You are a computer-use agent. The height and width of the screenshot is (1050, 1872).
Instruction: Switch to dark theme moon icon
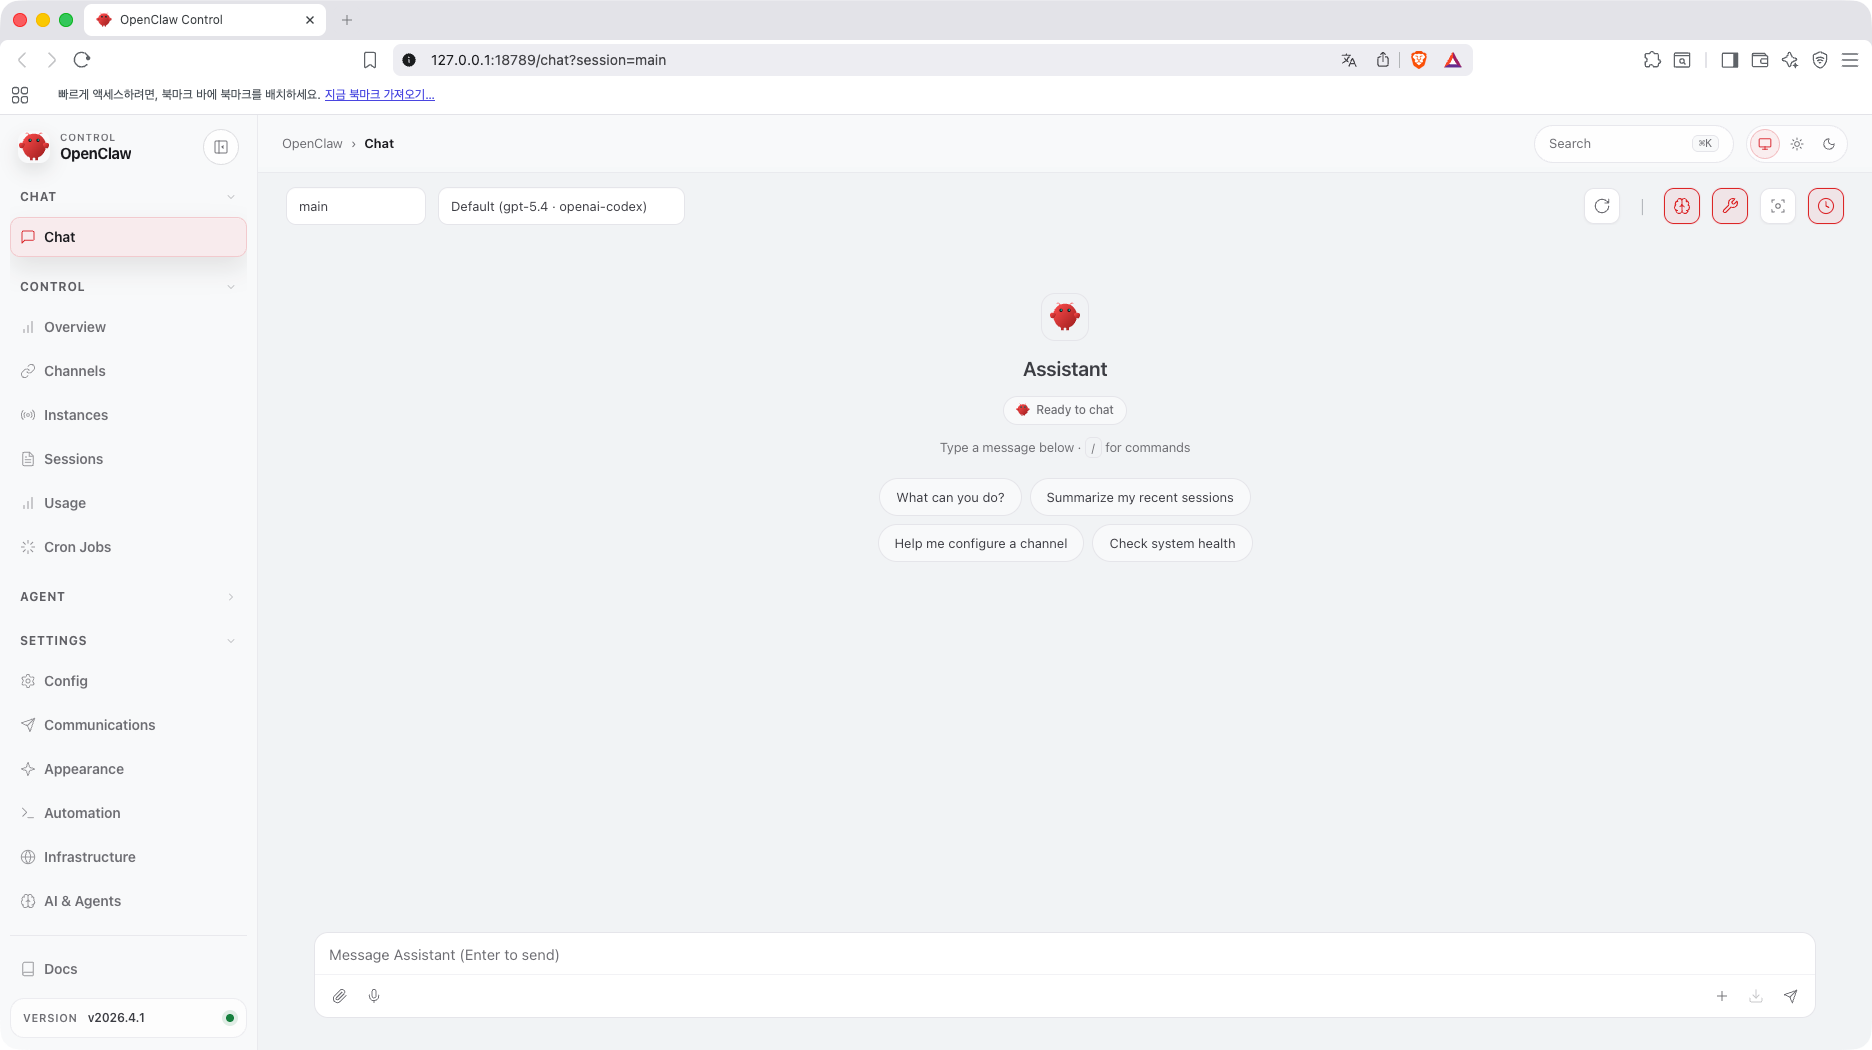(x=1829, y=144)
